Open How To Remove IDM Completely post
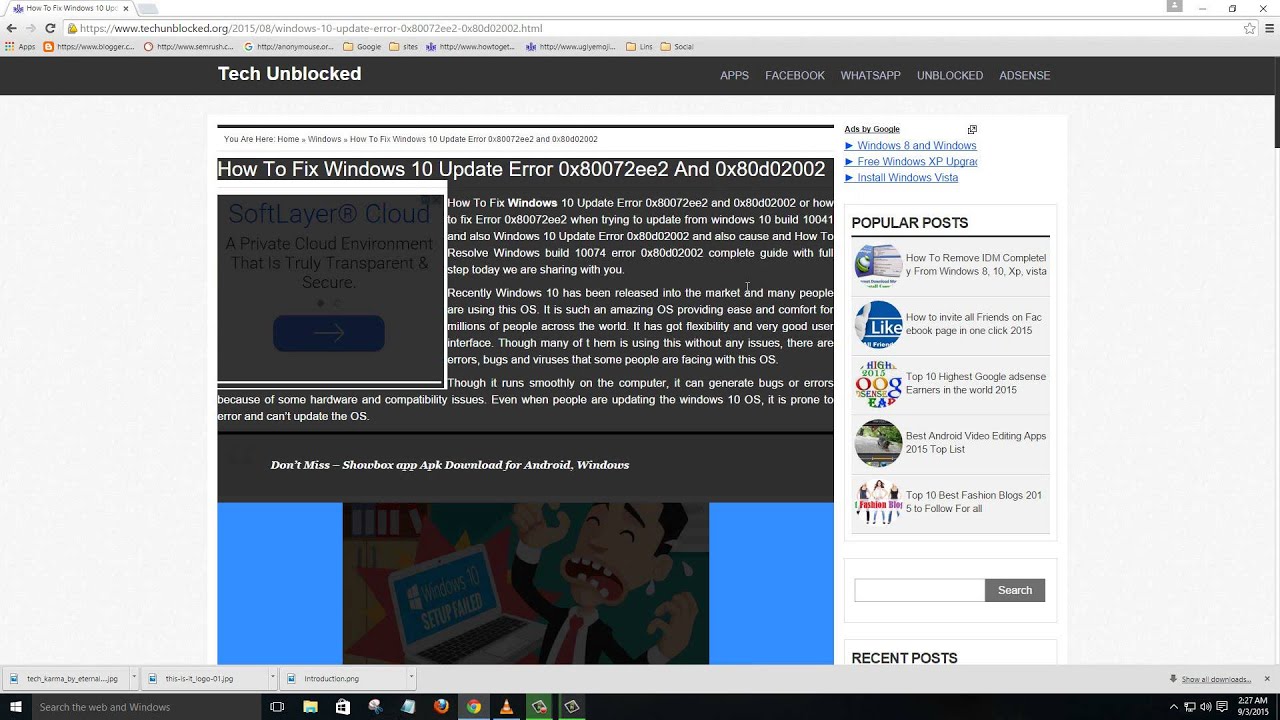The image size is (1280, 720). pyautogui.click(x=976, y=265)
